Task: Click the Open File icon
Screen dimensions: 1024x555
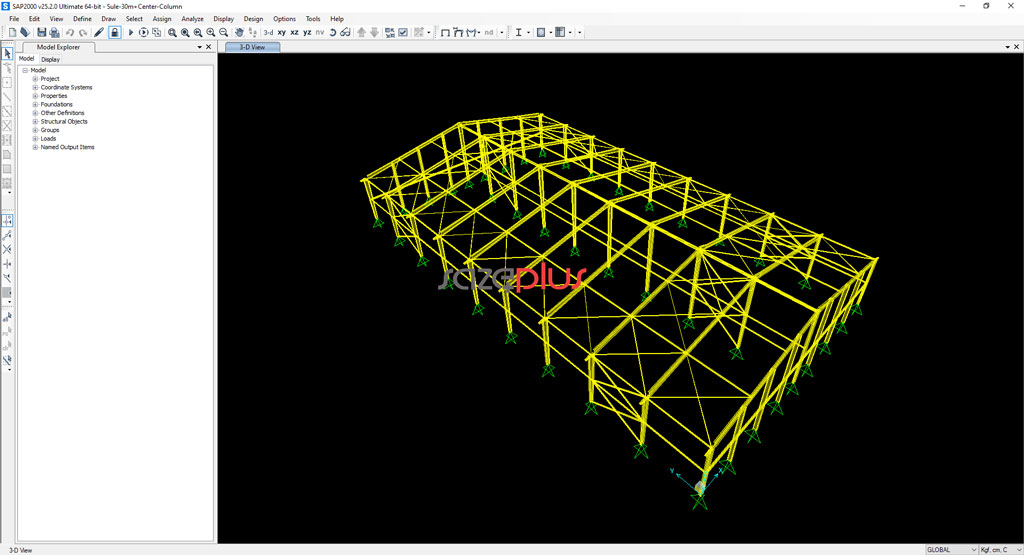Action: [25, 32]
